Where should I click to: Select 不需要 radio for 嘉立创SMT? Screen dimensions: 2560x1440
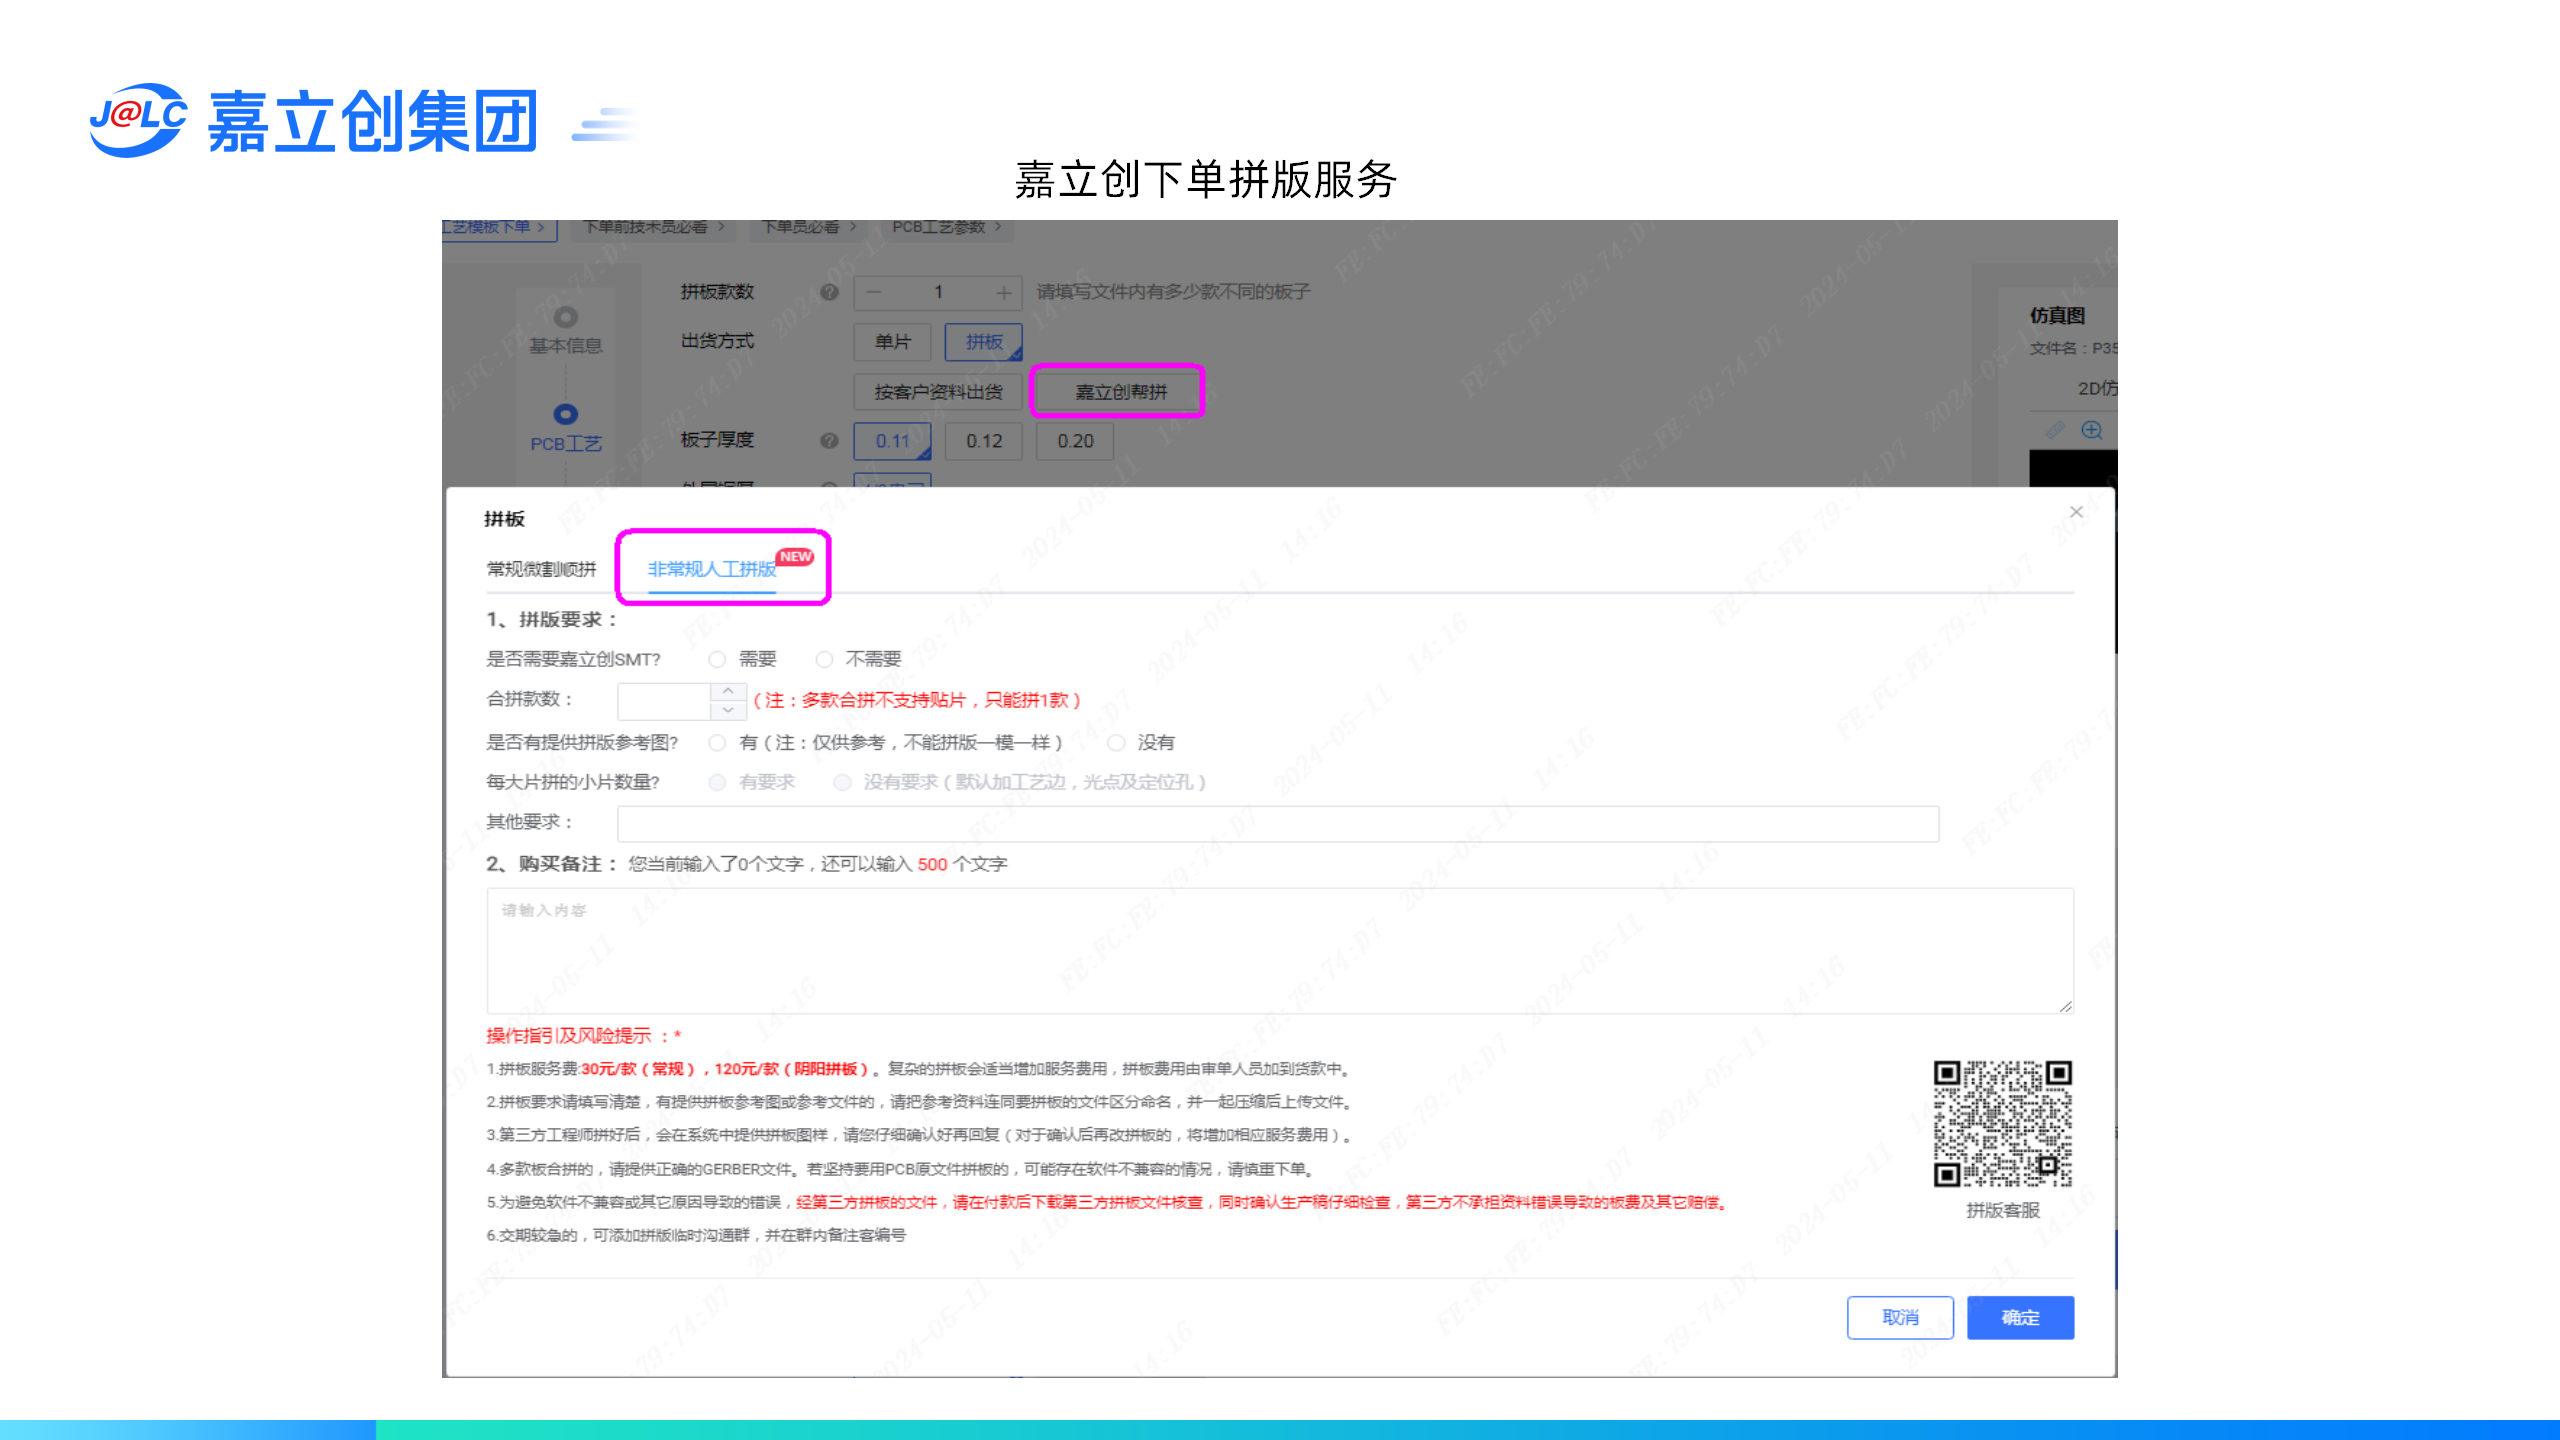(x=824, y=659)
